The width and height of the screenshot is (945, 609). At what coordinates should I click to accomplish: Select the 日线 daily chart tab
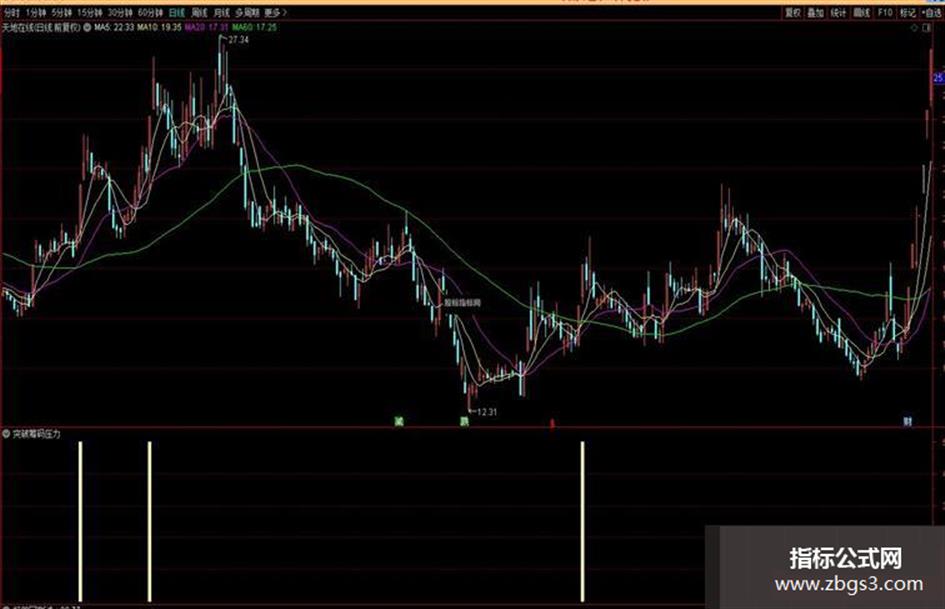pyautogui.click(x=177, y=13)
